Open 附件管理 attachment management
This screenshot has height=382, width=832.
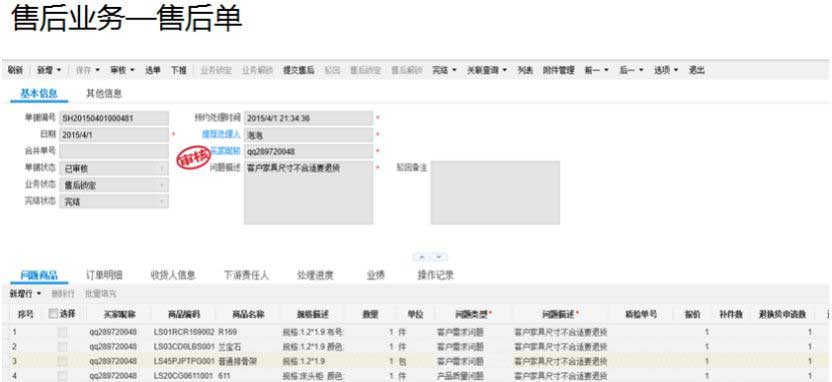559,70
